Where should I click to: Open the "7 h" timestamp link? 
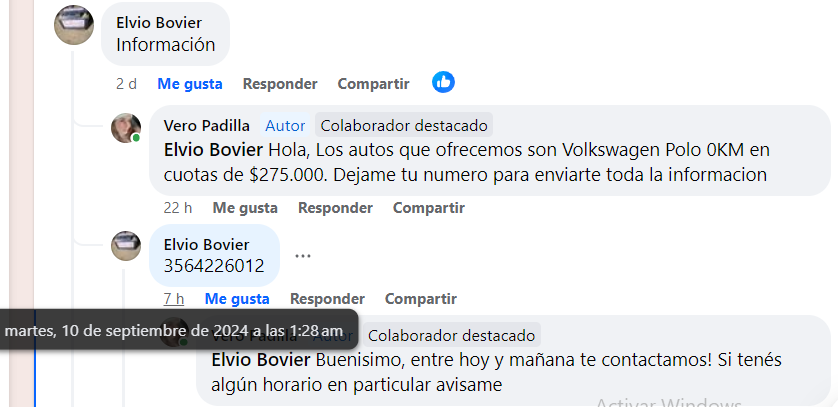tap(174, 299)
